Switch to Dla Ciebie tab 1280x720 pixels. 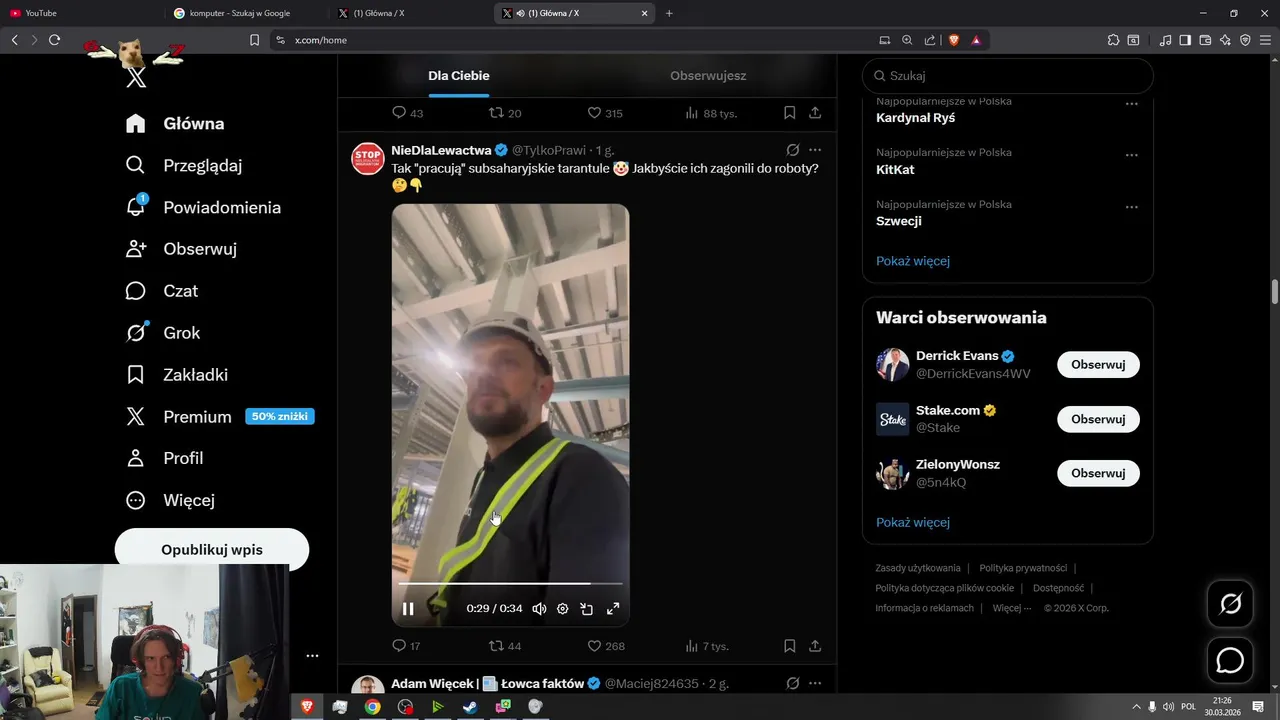tap(459, 75)
